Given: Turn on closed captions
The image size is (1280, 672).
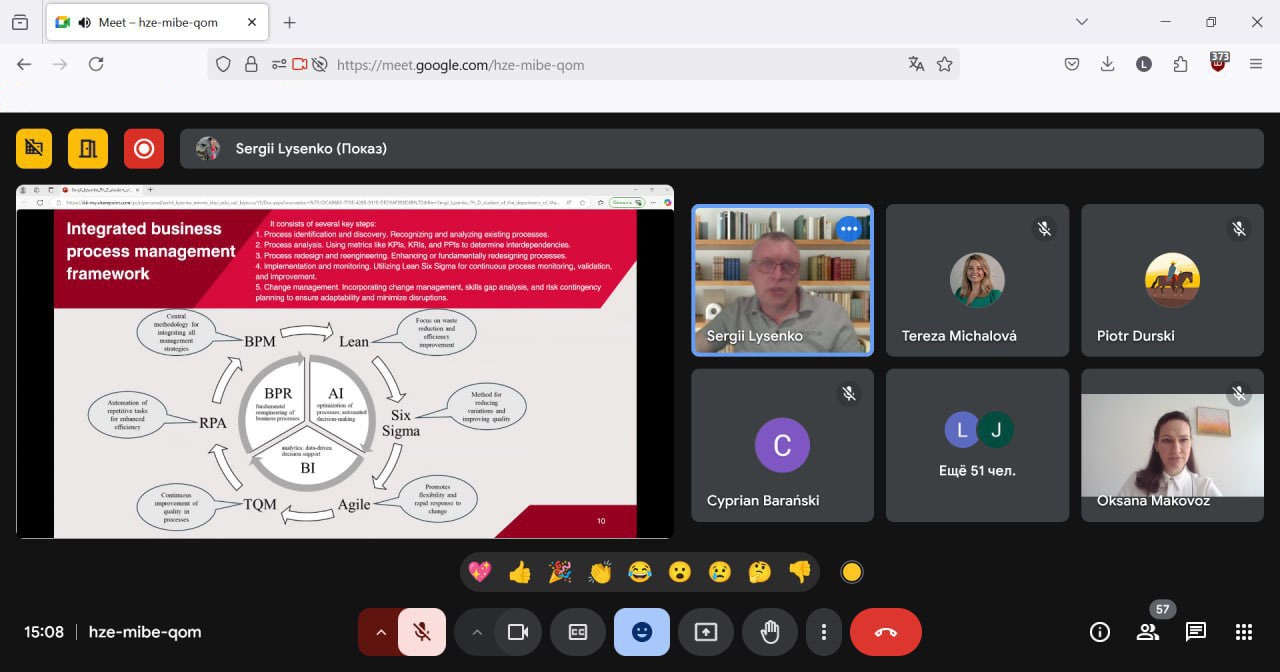Looking at the screenshot, I should [578, 632].
